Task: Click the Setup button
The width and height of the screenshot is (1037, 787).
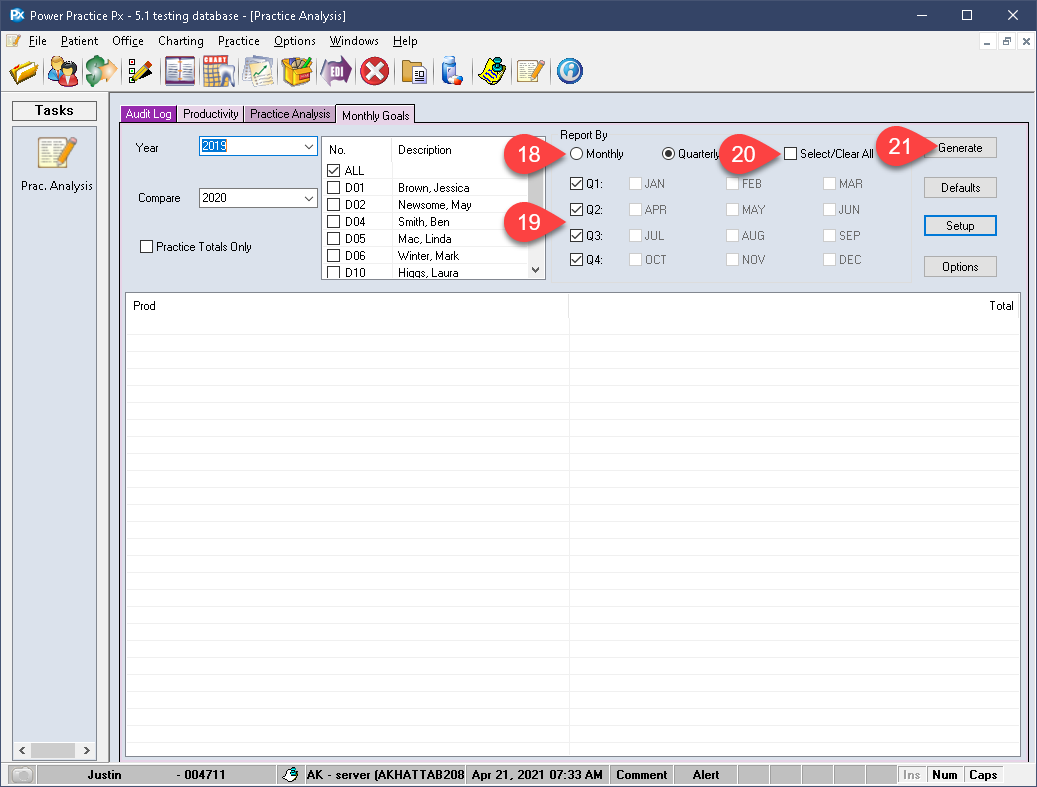Action: pos(960,226)
